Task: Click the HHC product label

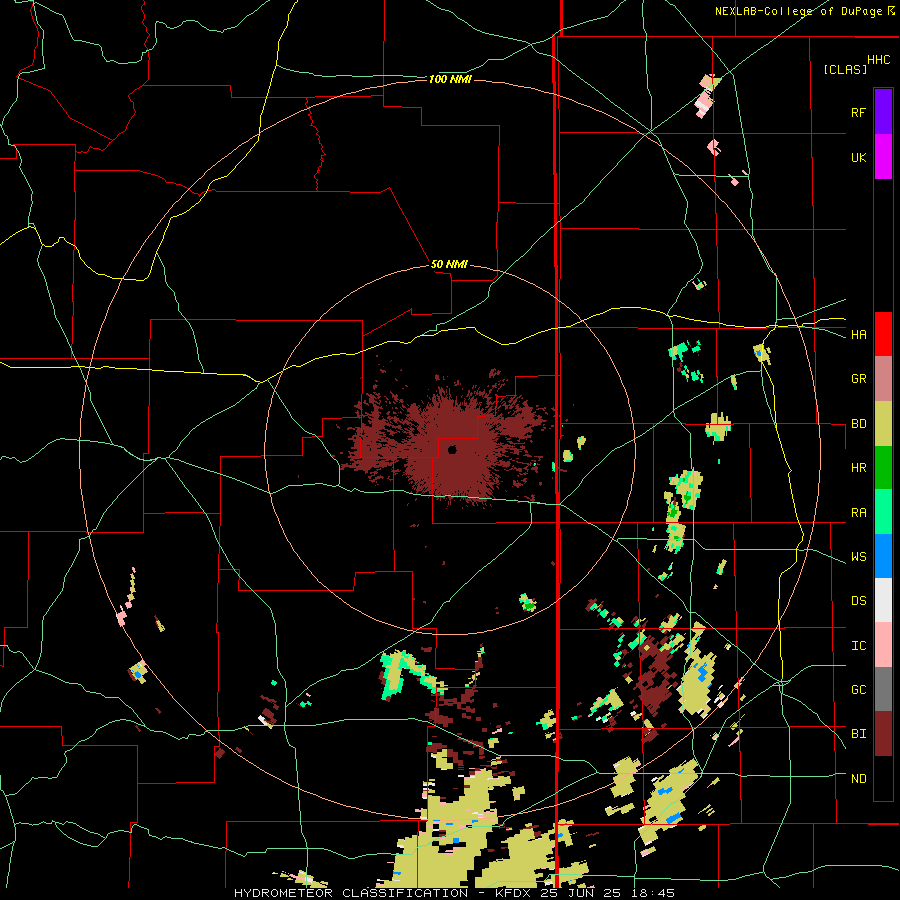Action: click(879, 60)
